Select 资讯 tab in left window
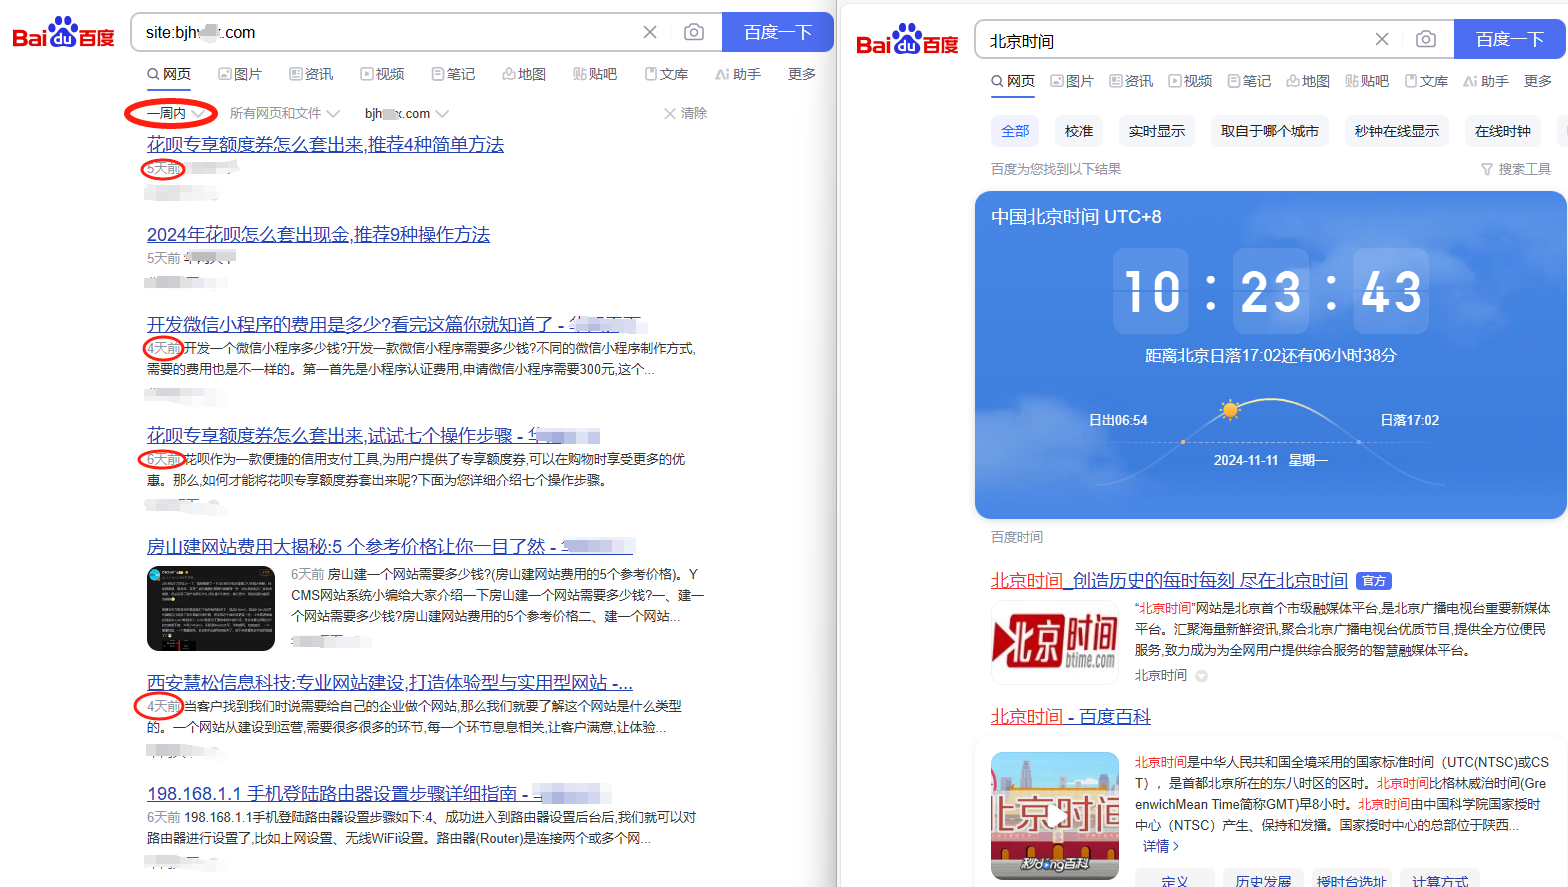The height and width of the screenshot is (887, 1568). coord(311,74)
